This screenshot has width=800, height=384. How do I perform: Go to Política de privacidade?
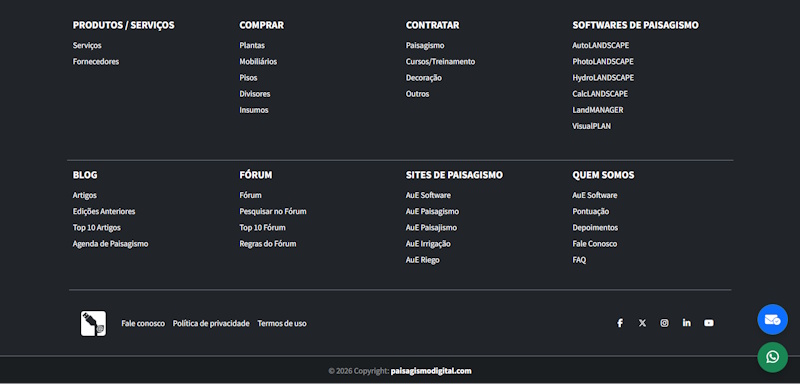point(211,323)
